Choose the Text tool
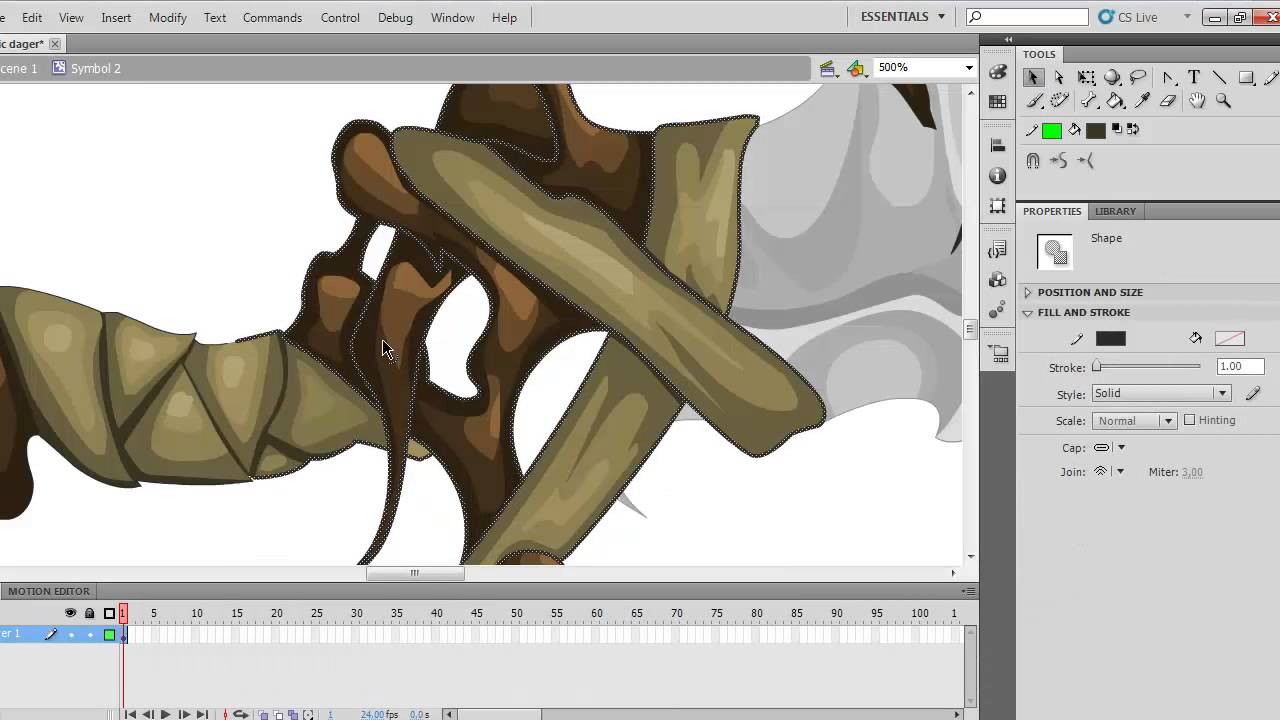Viewport: 1280px width, 720px height. 1194,78
